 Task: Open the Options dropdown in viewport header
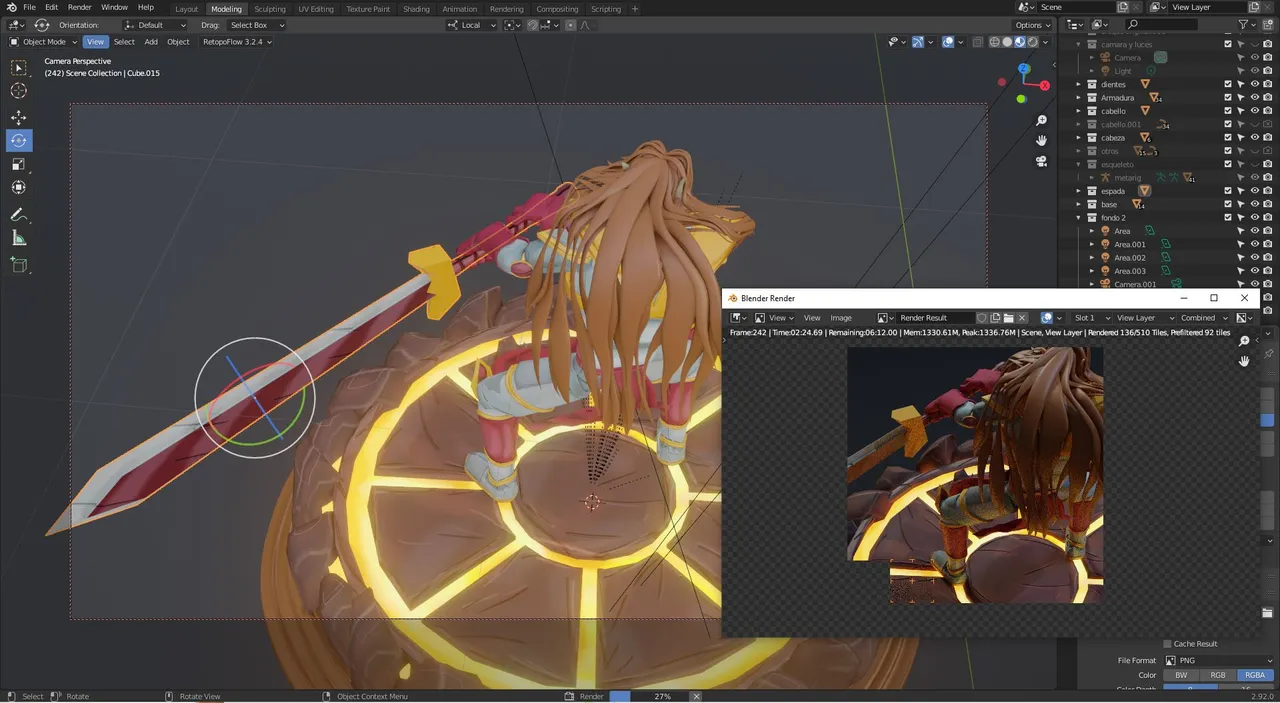coord(1032,25)
